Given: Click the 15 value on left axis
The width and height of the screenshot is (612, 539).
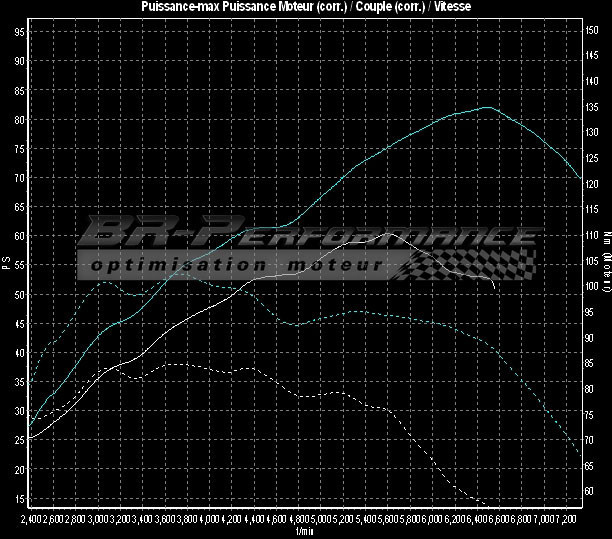Looking at the screenshot, I should 20,499.
